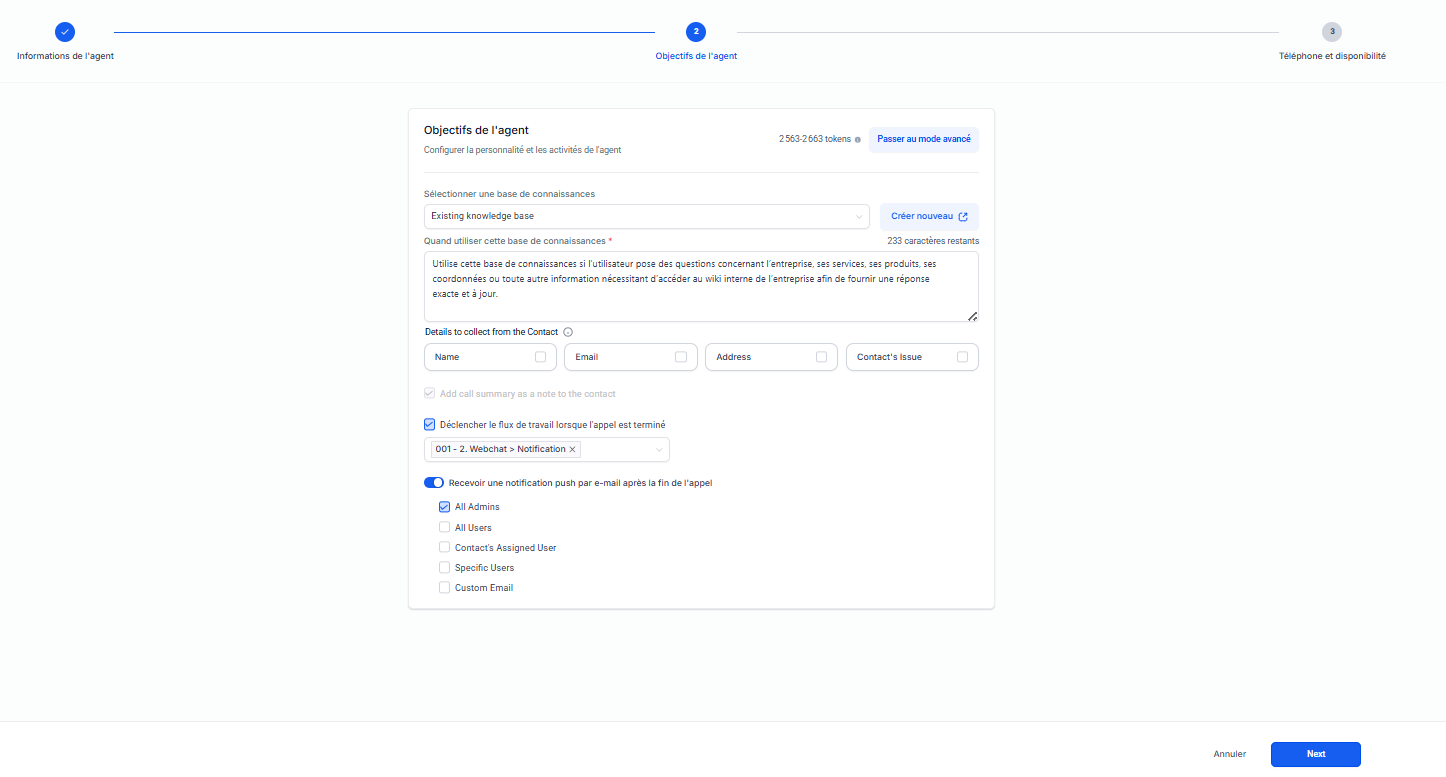Click Passer au mode avancé button
1446x777 pixels.
click(x=923, y=139)
